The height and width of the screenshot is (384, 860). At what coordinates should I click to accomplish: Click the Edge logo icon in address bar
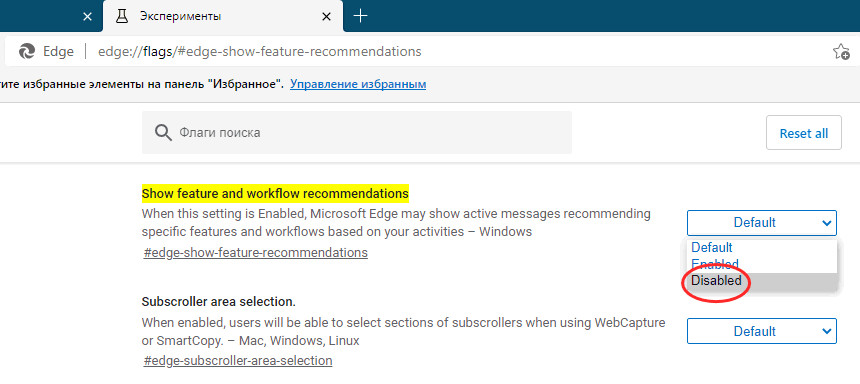[x=27, y=52]
